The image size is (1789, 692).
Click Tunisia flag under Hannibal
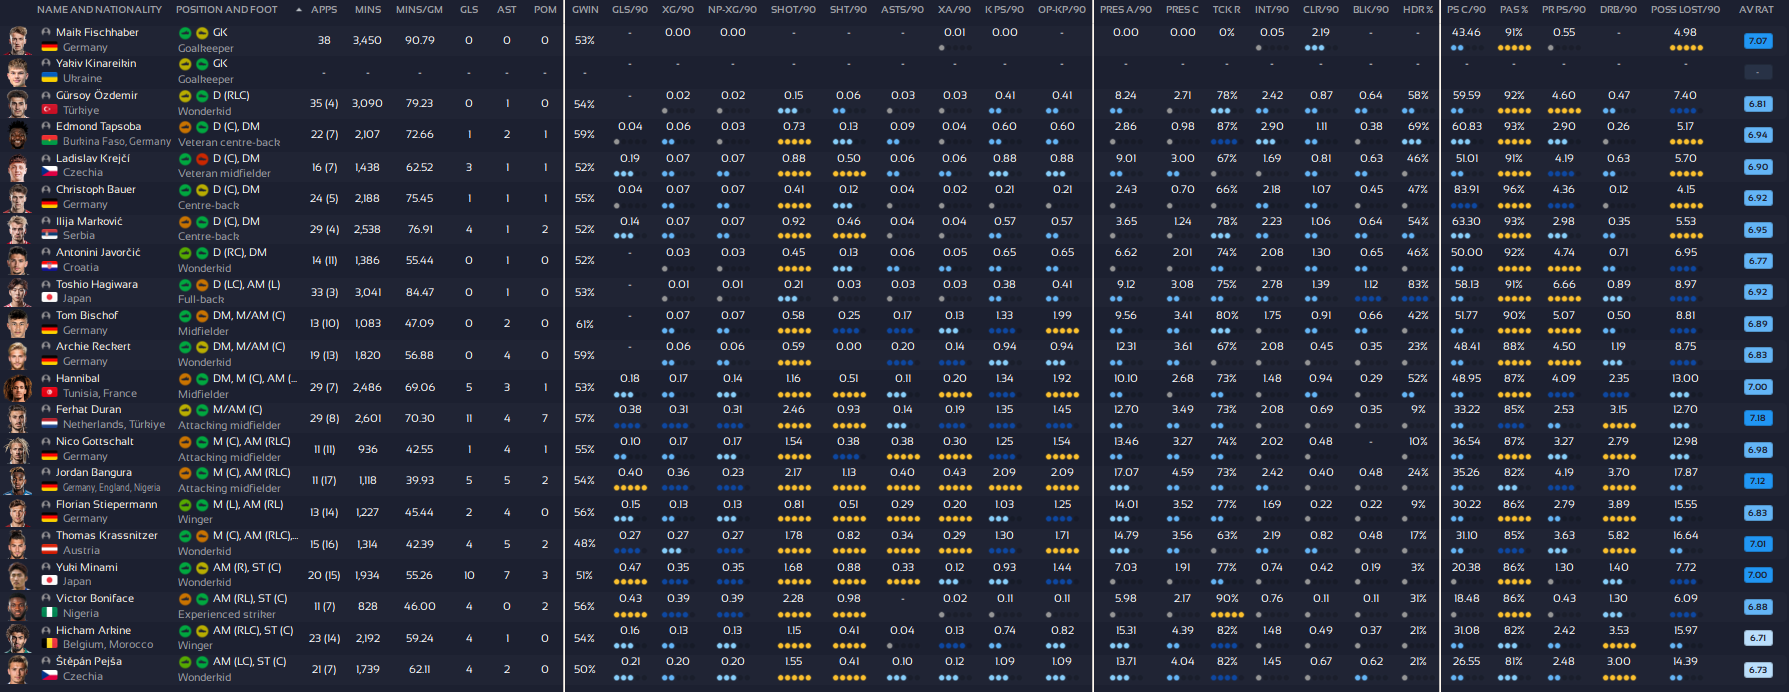click(x=49, y=393)
